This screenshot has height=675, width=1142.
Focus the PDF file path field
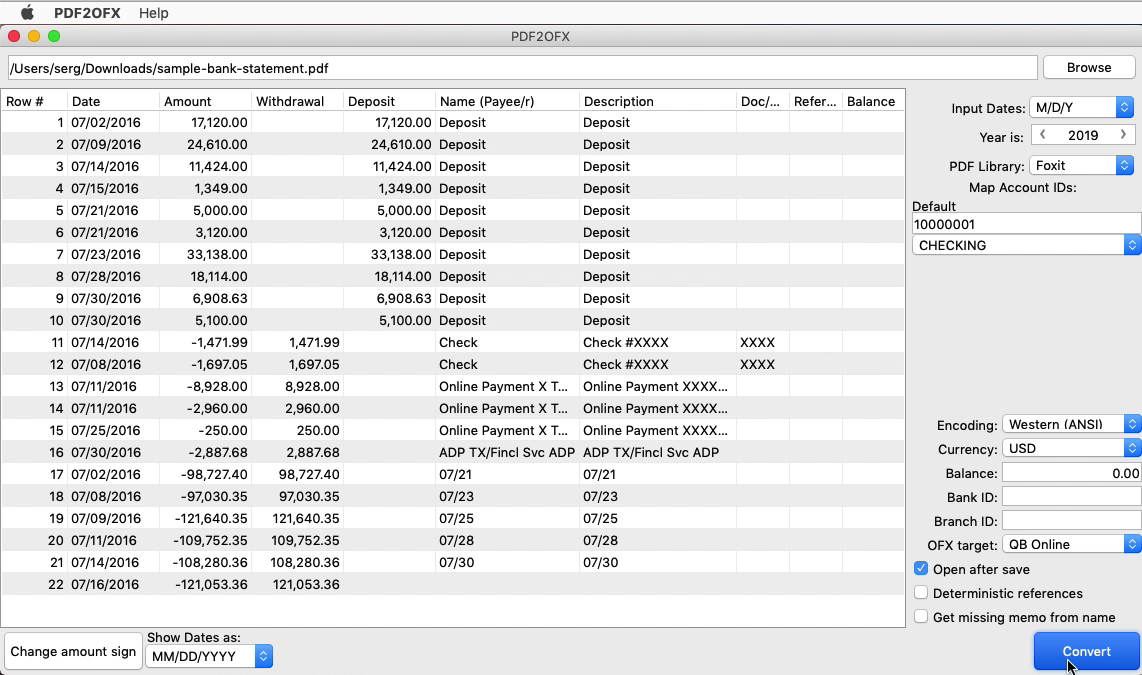[x=522, y=68]
